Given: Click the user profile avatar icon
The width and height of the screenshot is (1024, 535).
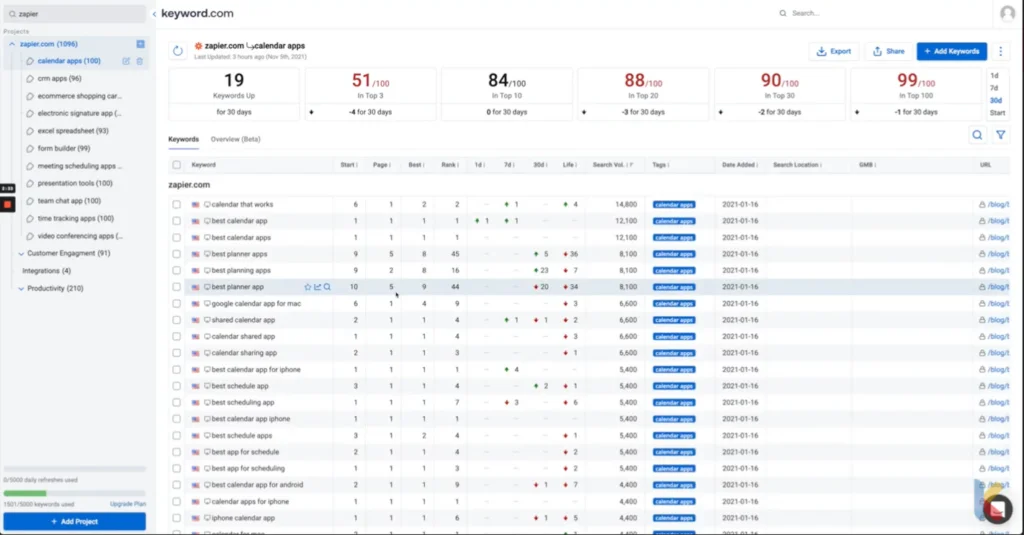Looking at the screenshot, I should (x=1008, y=13).
